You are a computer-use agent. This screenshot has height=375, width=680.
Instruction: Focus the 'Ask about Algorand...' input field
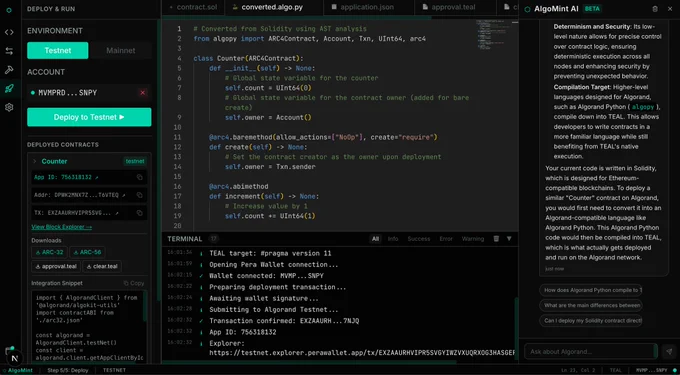pos(591,351)
